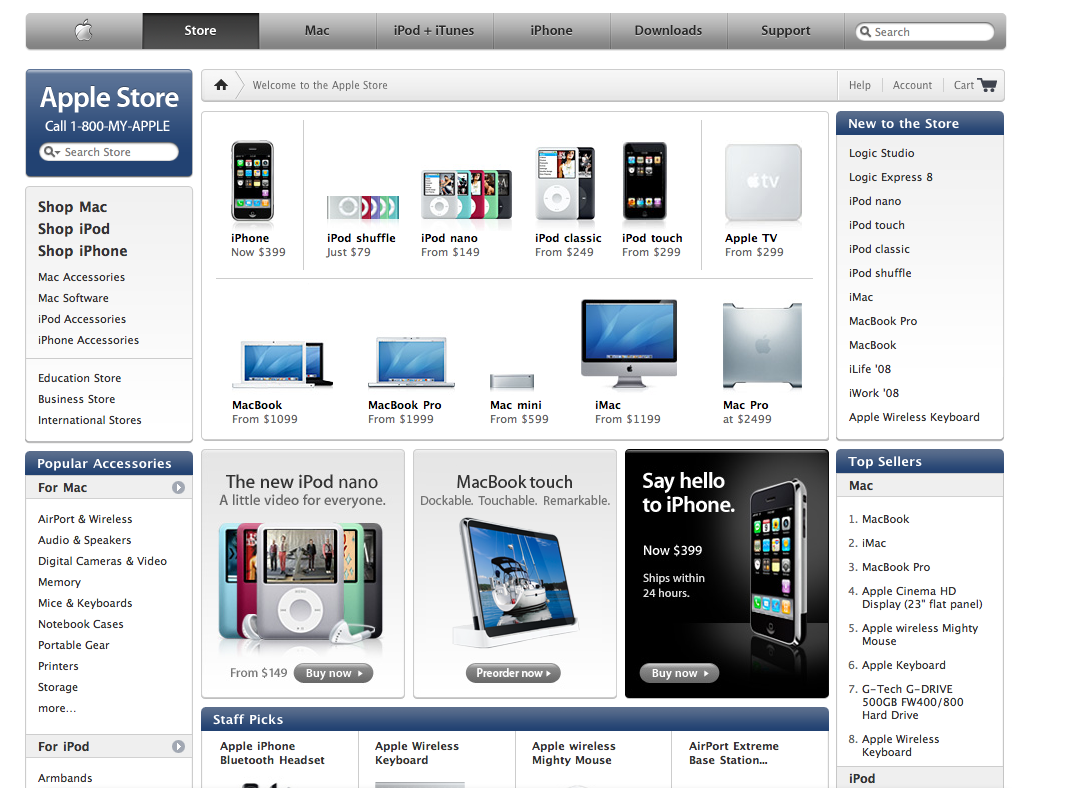Open the Help link
This screenshot has width=1074, height=788.
point(860,85)
